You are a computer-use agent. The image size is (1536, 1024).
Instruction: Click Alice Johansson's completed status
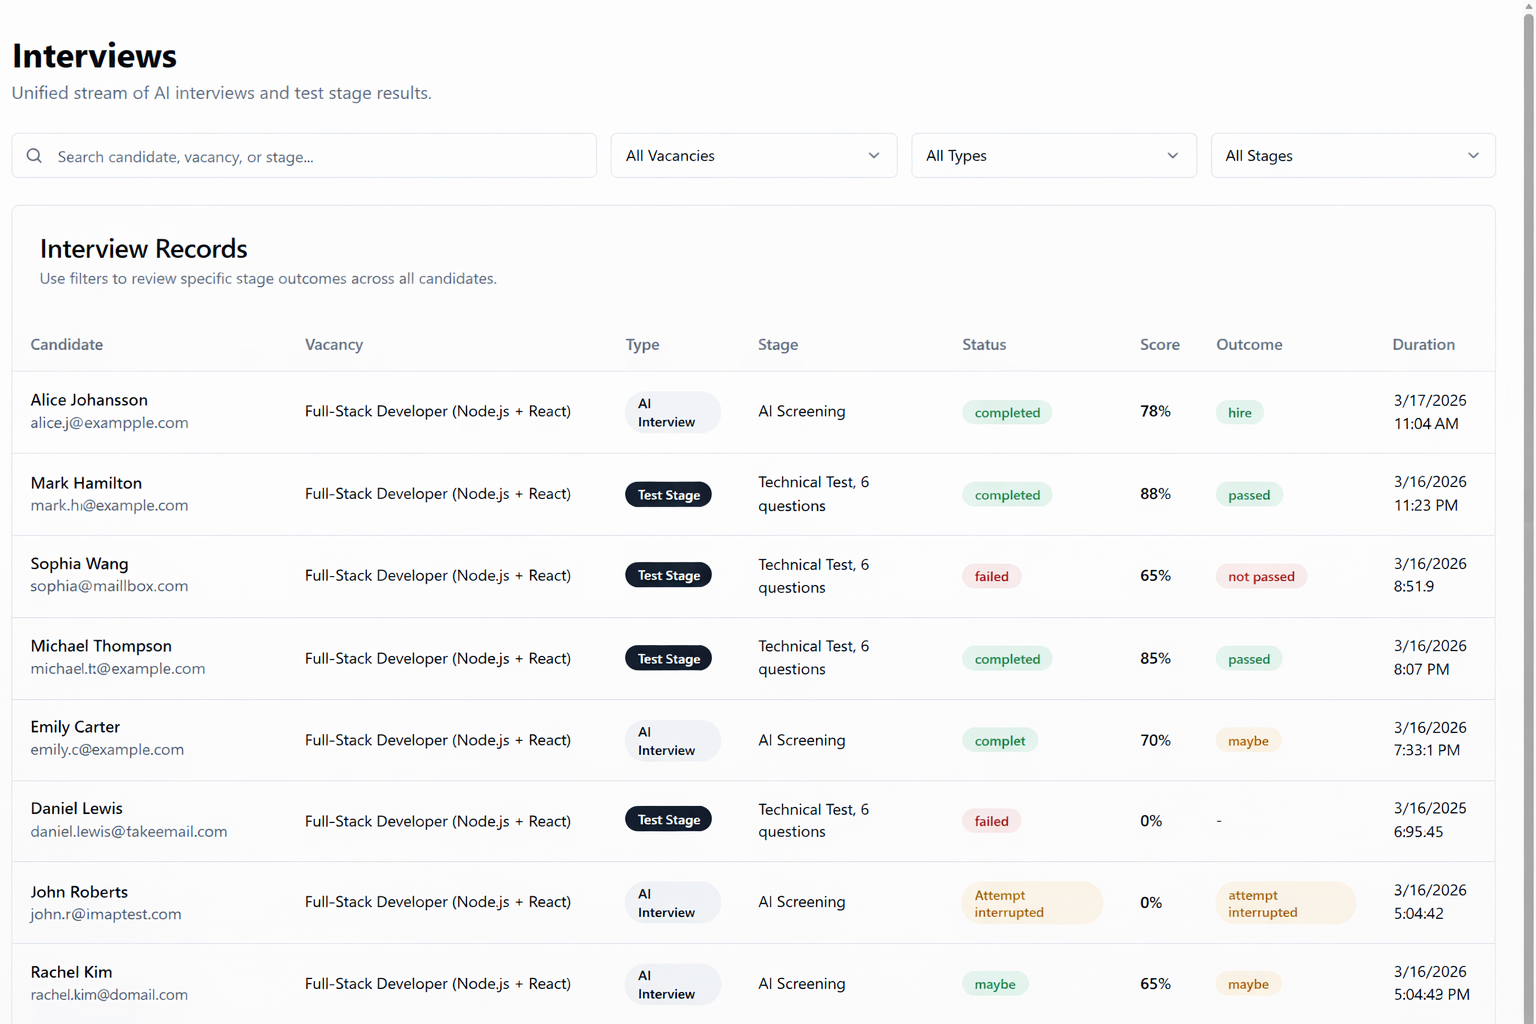pos(1007,412)
